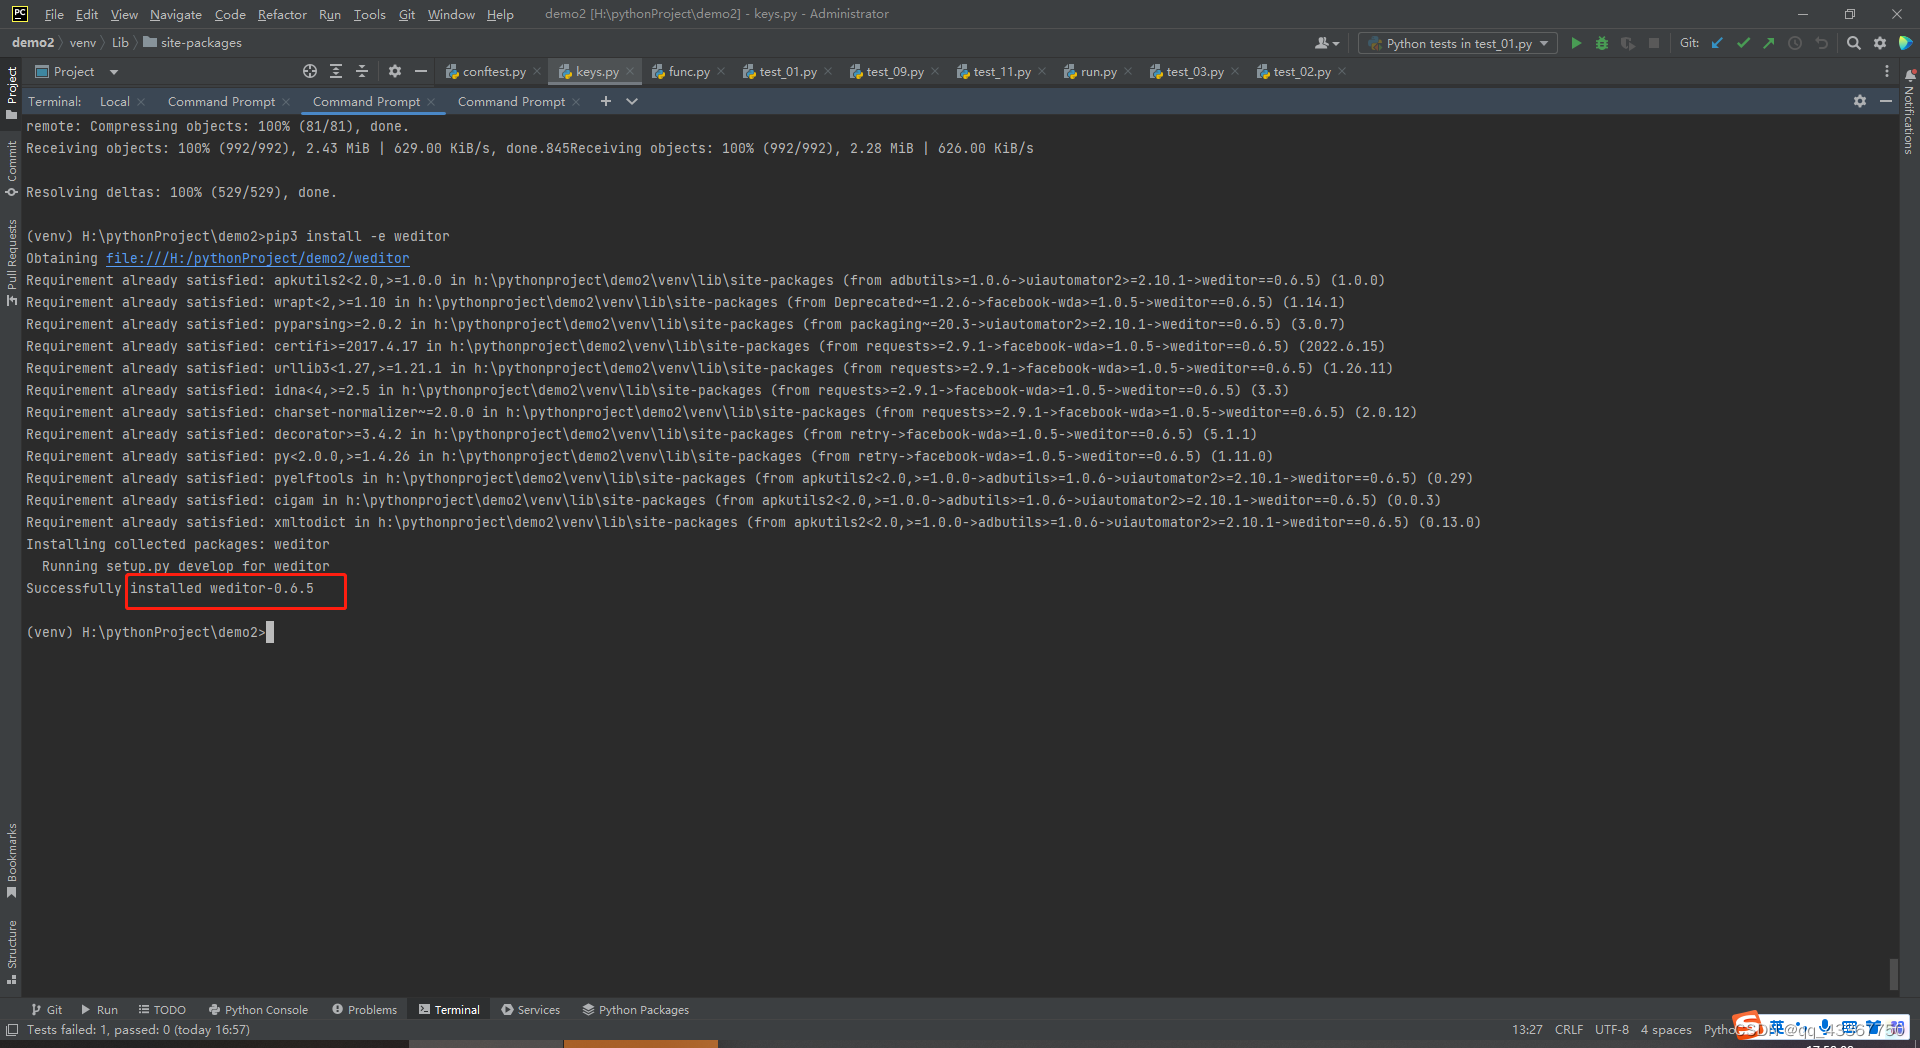Open Search Everywhere with the magnifier icon

click(1853, 43)
